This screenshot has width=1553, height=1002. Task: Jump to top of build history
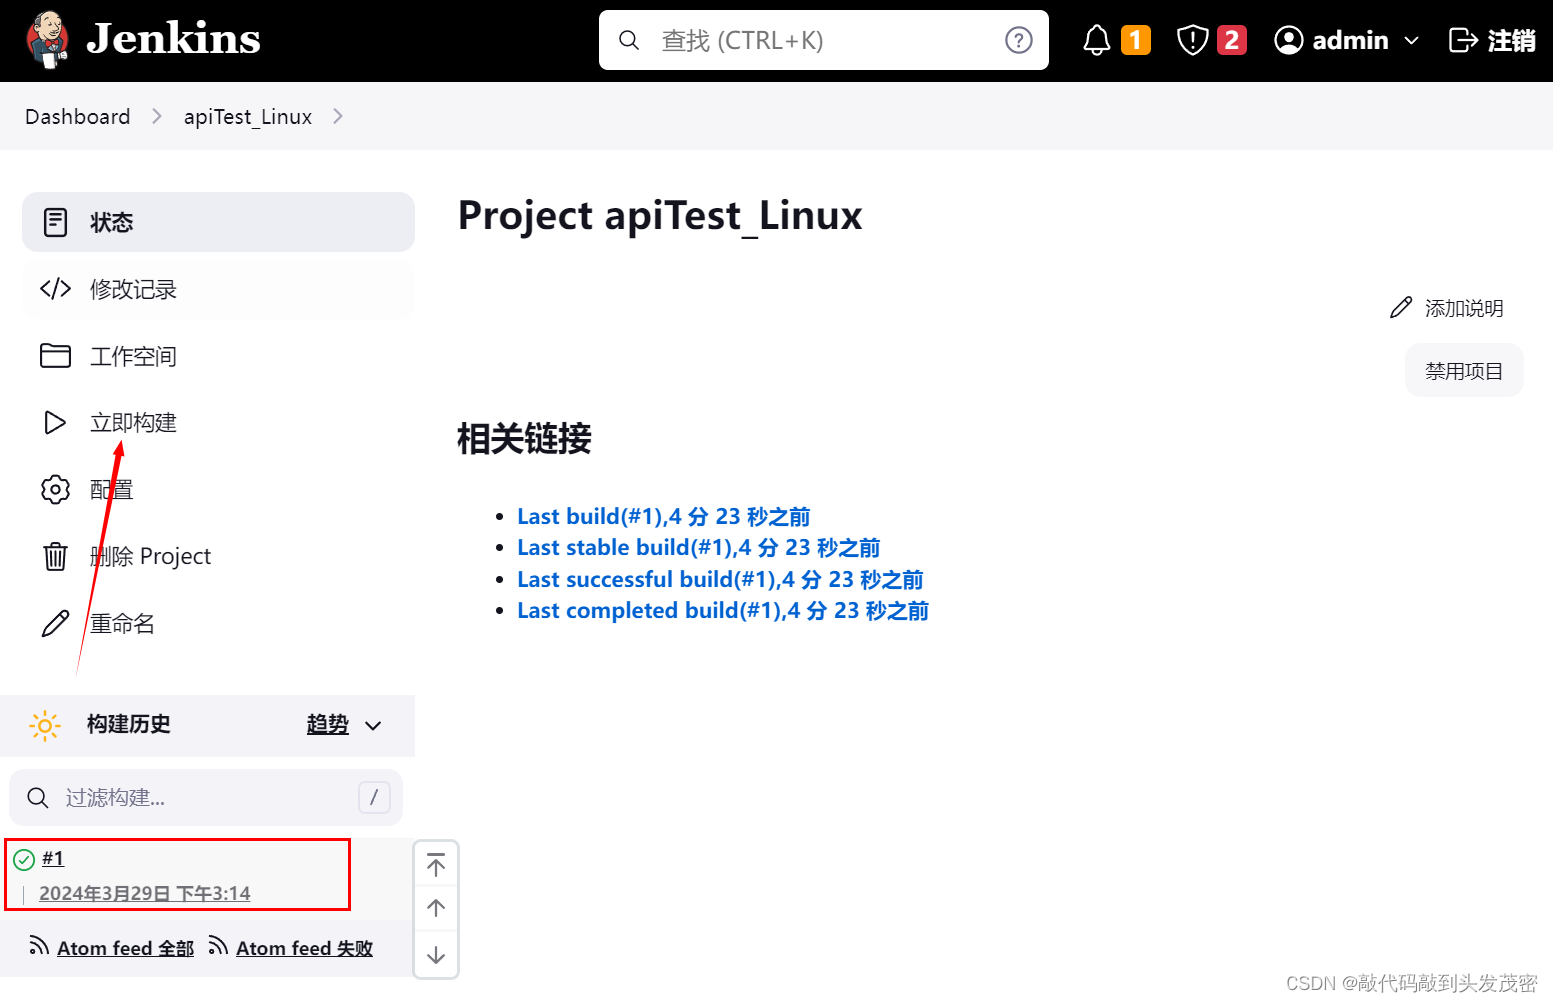[x=436, y=865]
